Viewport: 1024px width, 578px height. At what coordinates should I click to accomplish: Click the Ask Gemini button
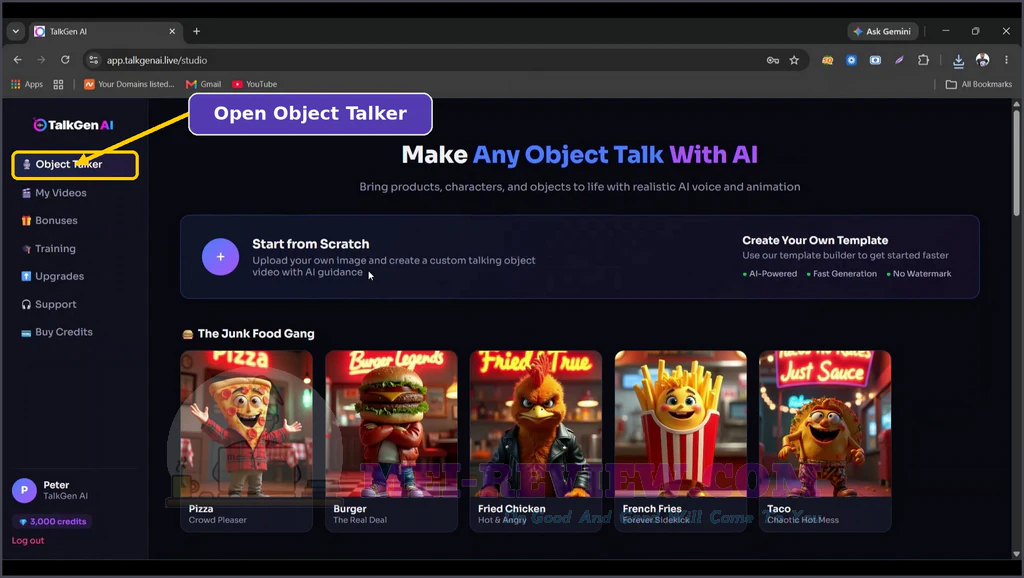pyautogui.click(x=883, y=31)
